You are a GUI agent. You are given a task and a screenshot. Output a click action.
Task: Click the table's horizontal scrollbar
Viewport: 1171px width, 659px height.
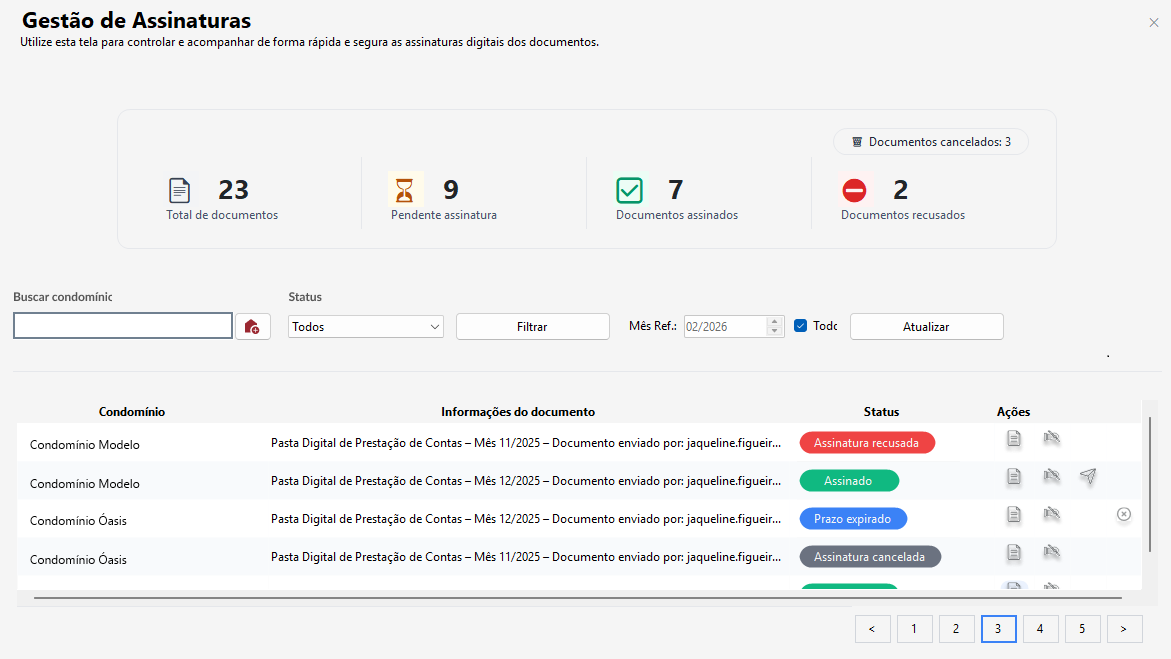578,598
